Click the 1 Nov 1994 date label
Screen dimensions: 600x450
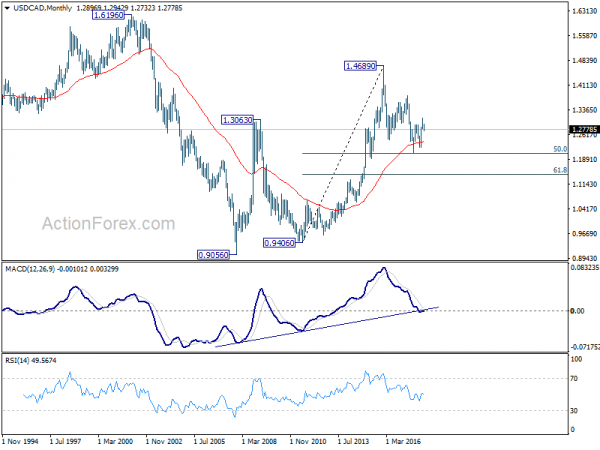pos(20,442)
